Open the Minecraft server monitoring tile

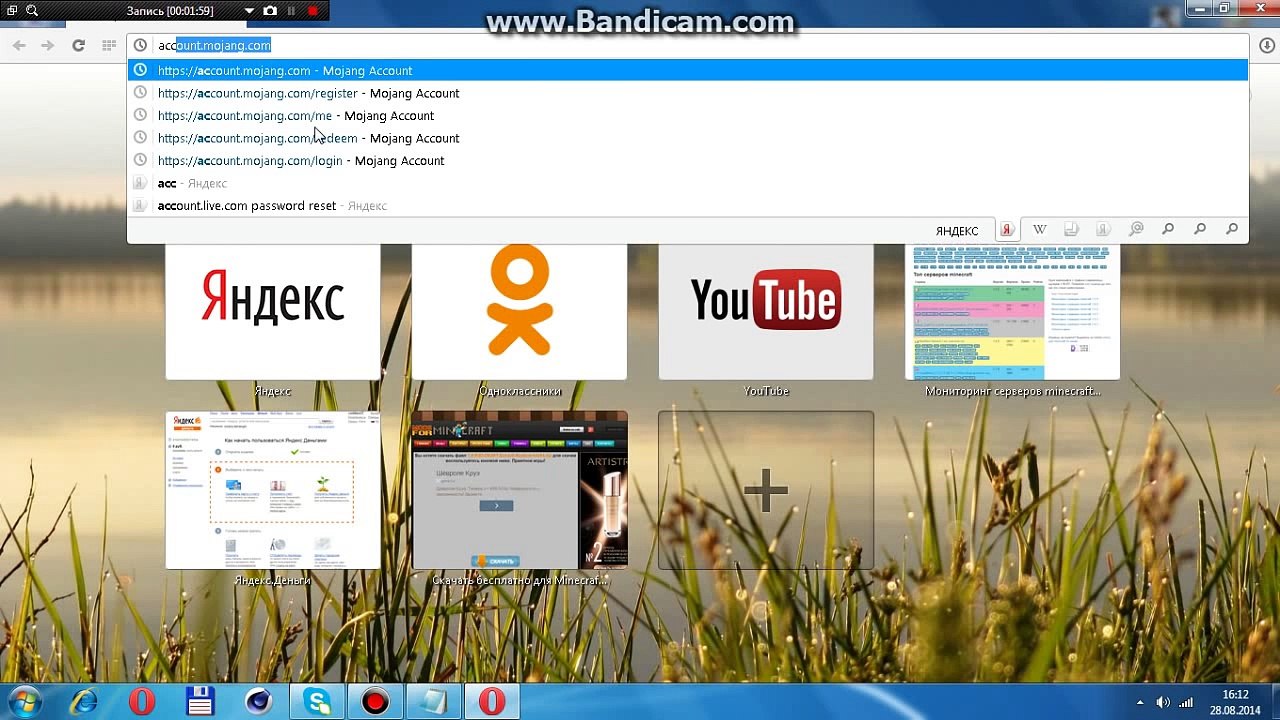(x=1012, y=312)
